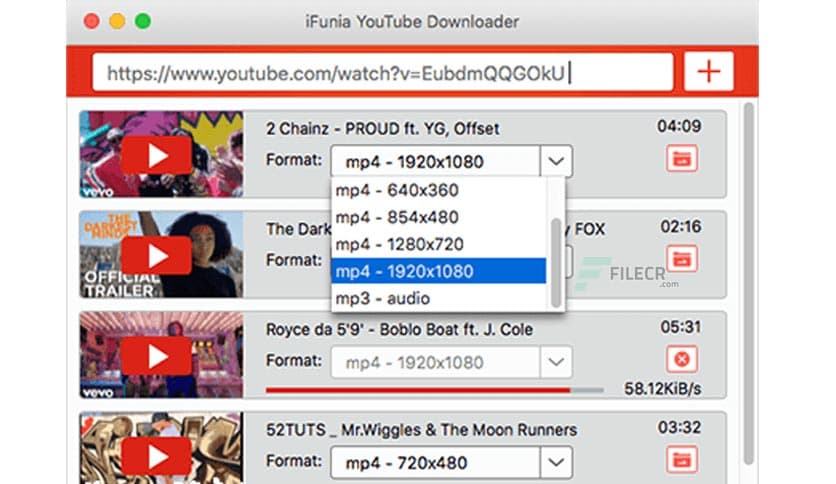
Task: Play the 2 Chainz PROUD thumbnail
Action: 156,156
